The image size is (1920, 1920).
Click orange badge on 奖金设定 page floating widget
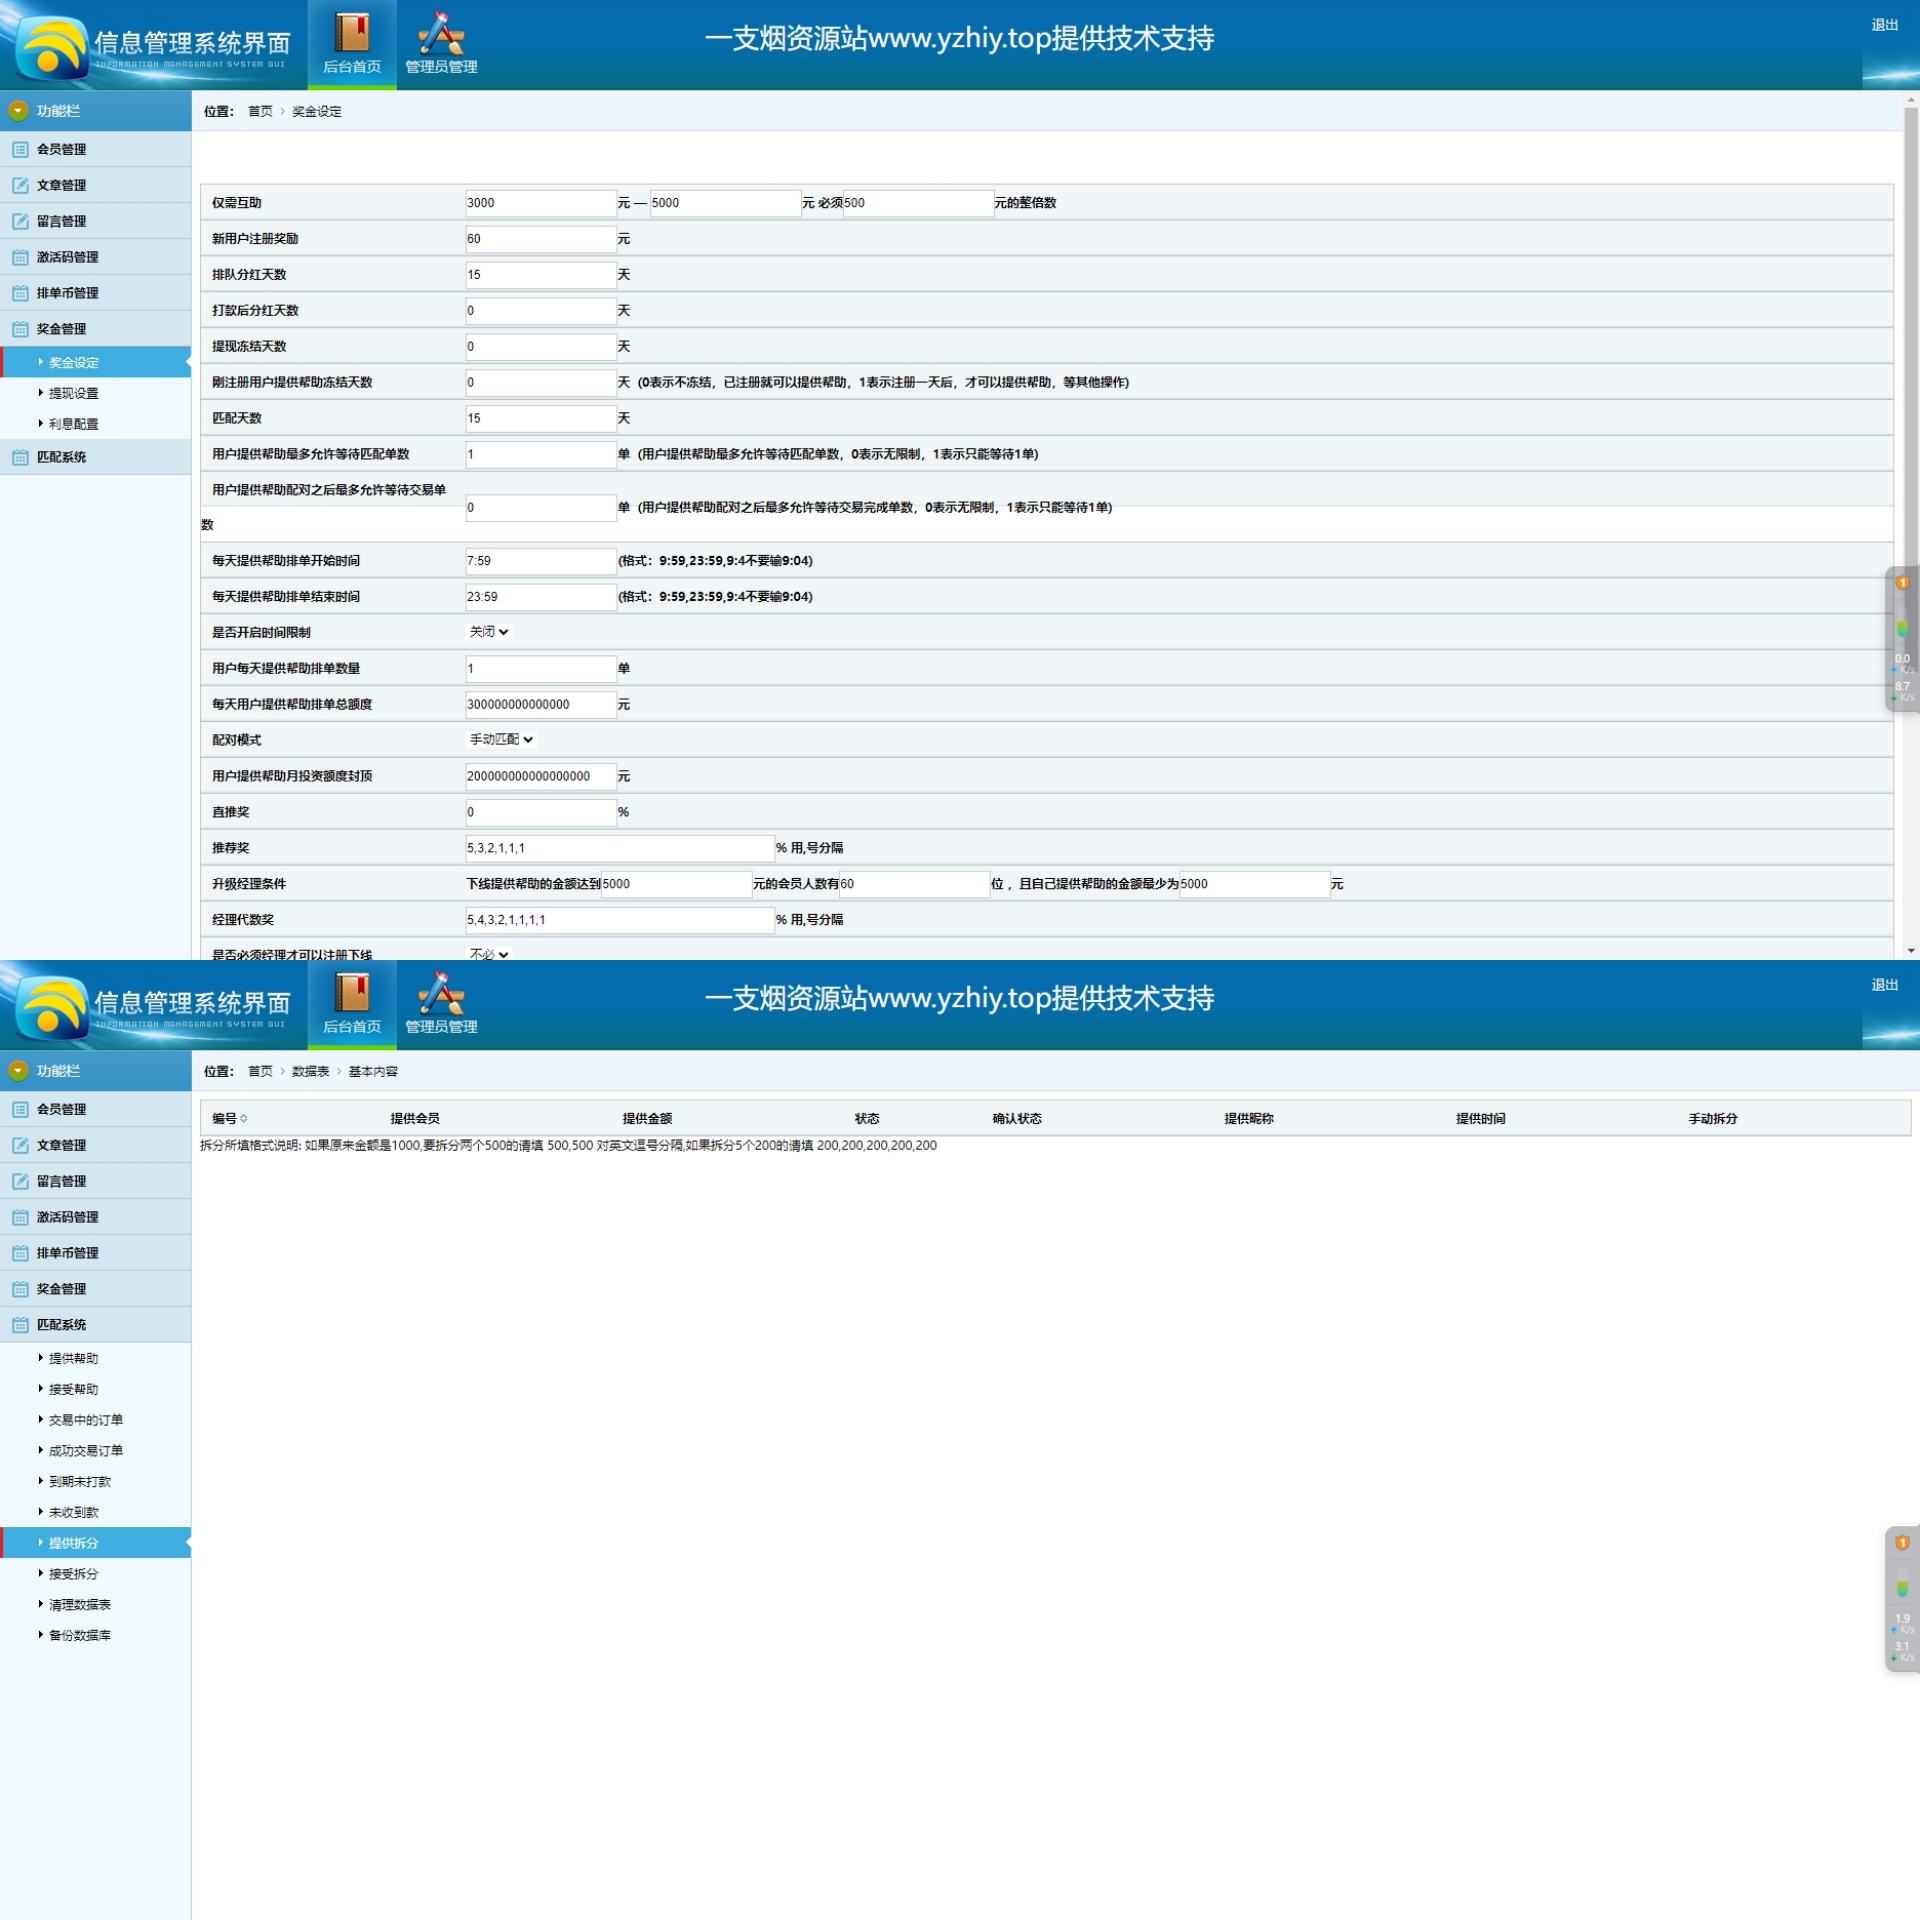pos(1902,583)
